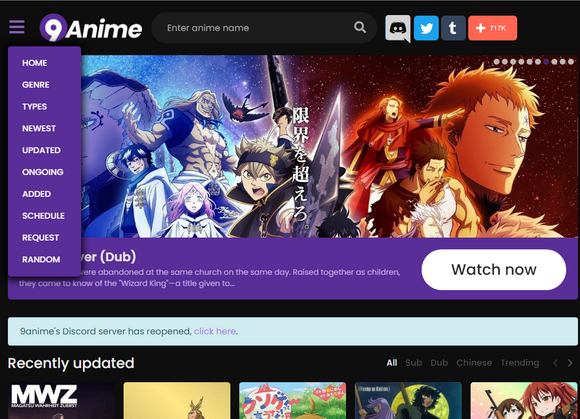Open the gold-background anime thumbnail
This screenshot has height=419, width=580.
tap(177, 401)
